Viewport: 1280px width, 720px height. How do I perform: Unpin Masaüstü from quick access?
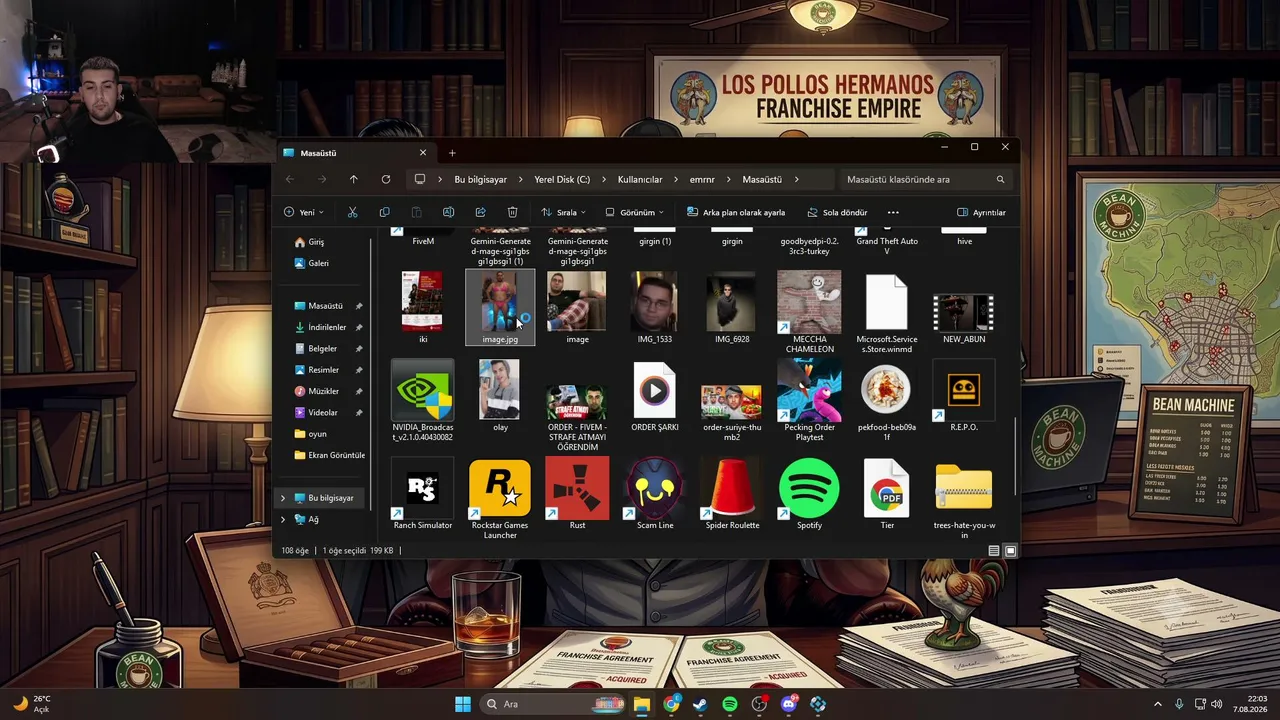tap(358, 306)
